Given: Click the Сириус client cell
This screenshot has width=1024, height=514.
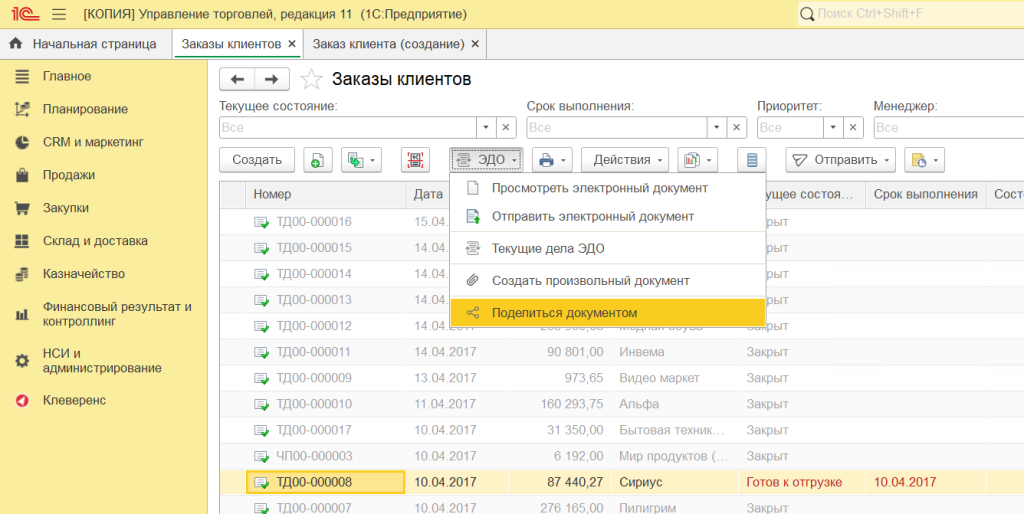Looking at the screenshot, I should click(x=675, y=483).
